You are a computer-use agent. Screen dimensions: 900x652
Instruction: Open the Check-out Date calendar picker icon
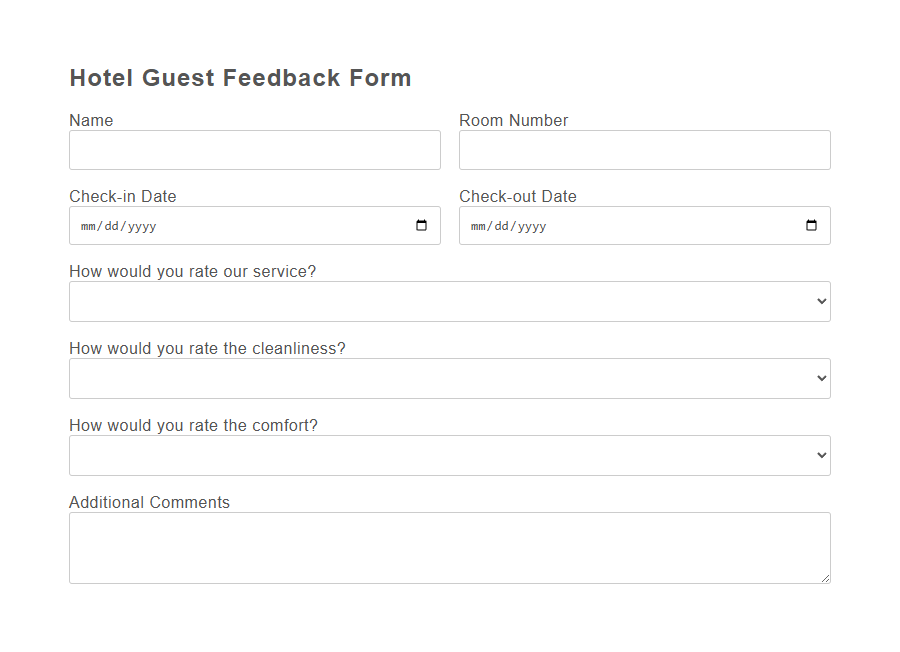(x=810, y=225)
